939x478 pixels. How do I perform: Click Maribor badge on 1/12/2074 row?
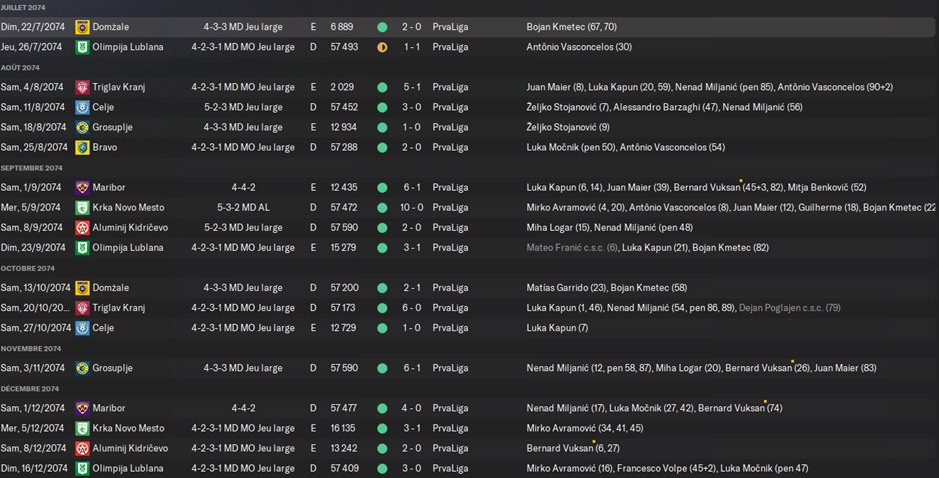coord(82,408)
